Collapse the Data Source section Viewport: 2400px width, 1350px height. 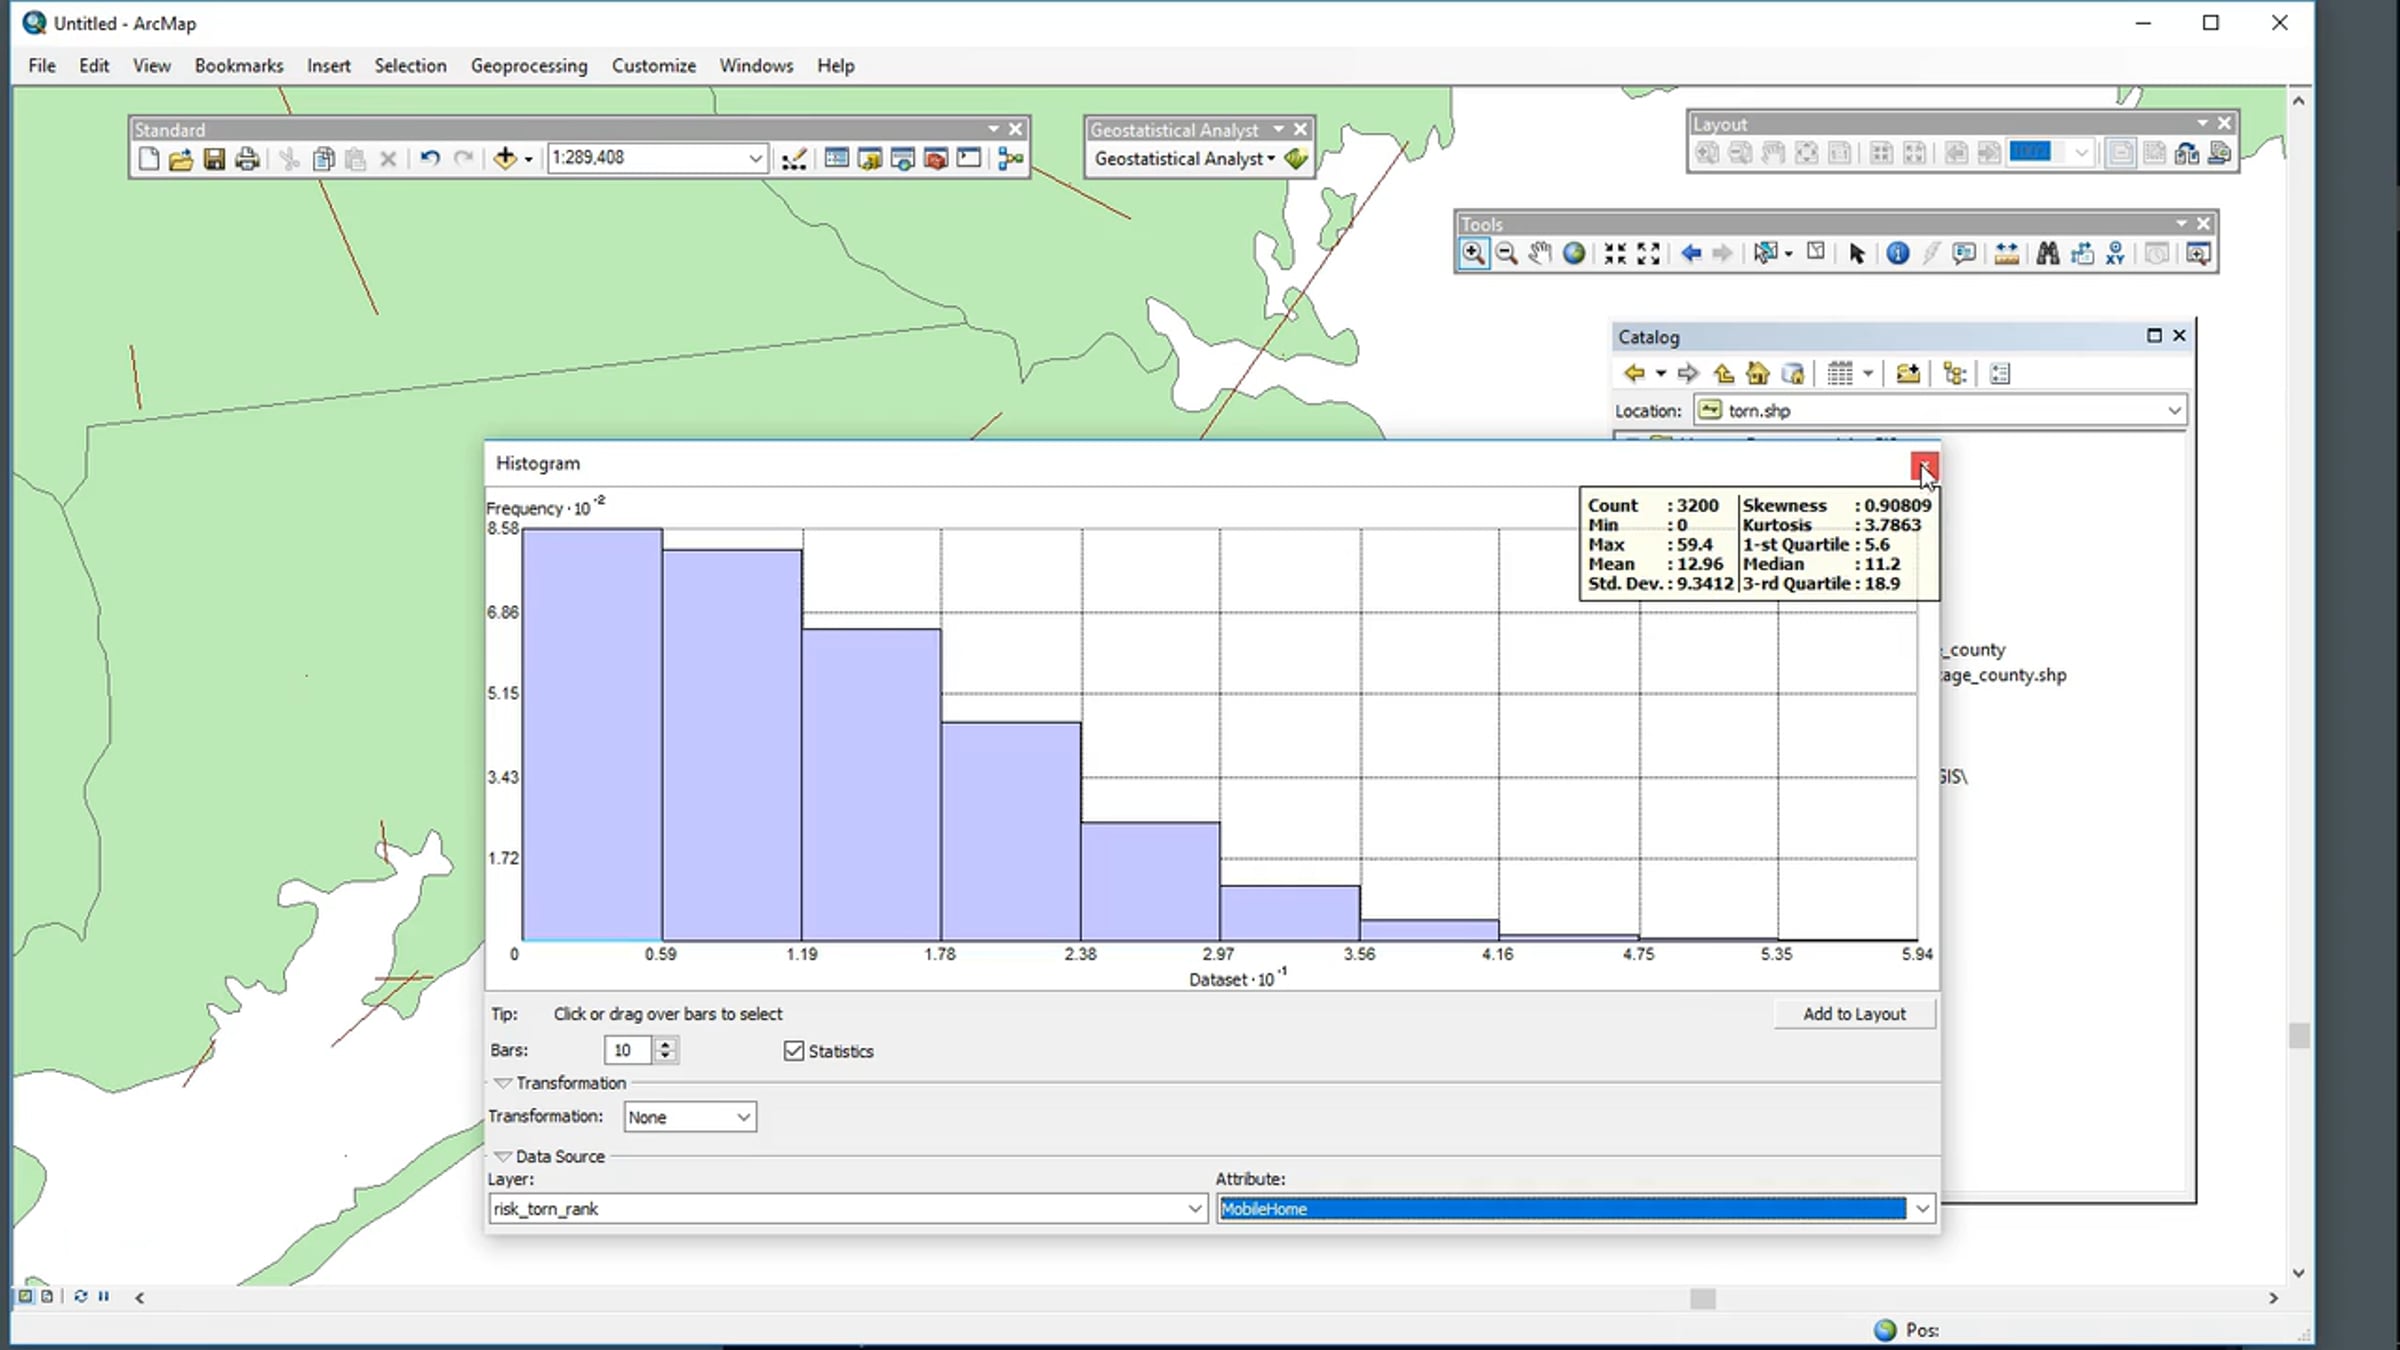click(x=503, y=1156)
